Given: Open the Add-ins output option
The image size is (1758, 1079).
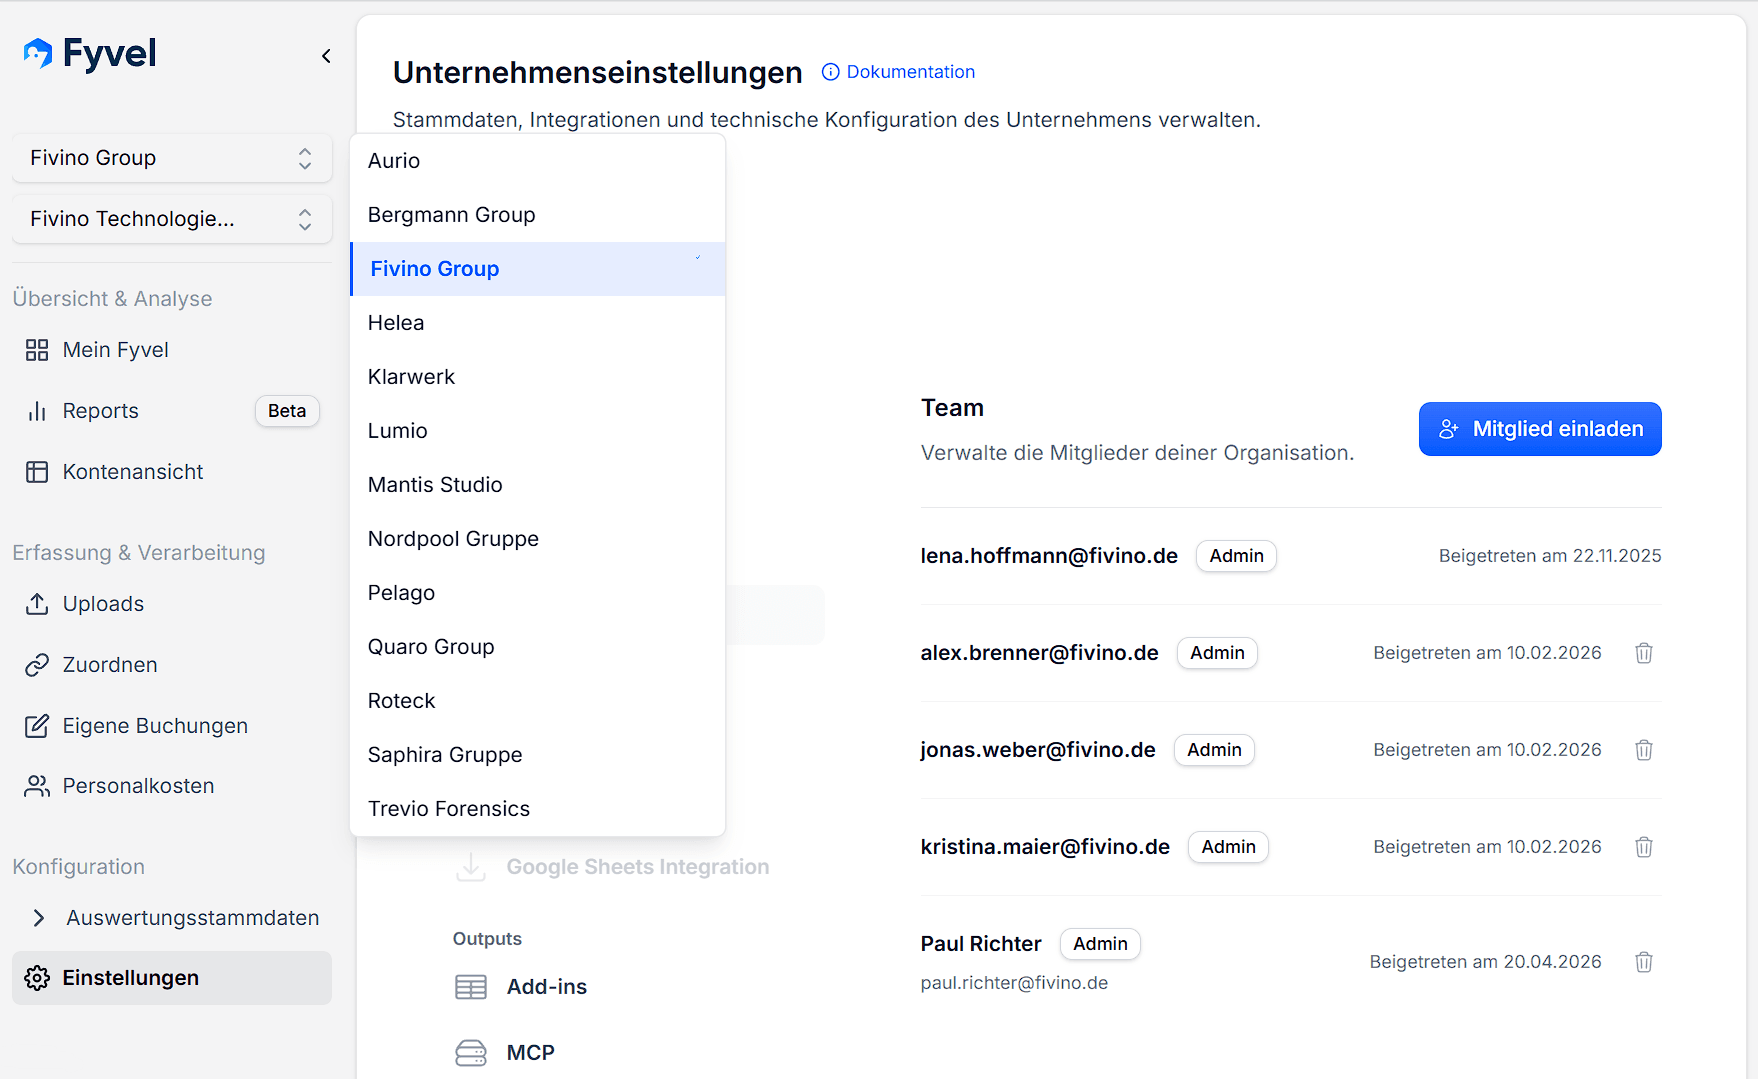Looking at the screenshot, I should pyautogui.click(x=547, y=987).
